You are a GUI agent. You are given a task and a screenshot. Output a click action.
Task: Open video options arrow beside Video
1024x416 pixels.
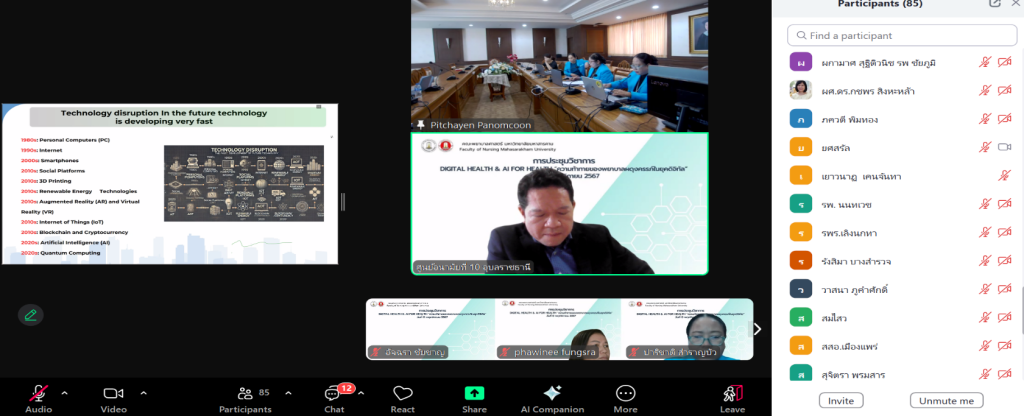pyautogui.click(x=143, y=393)
